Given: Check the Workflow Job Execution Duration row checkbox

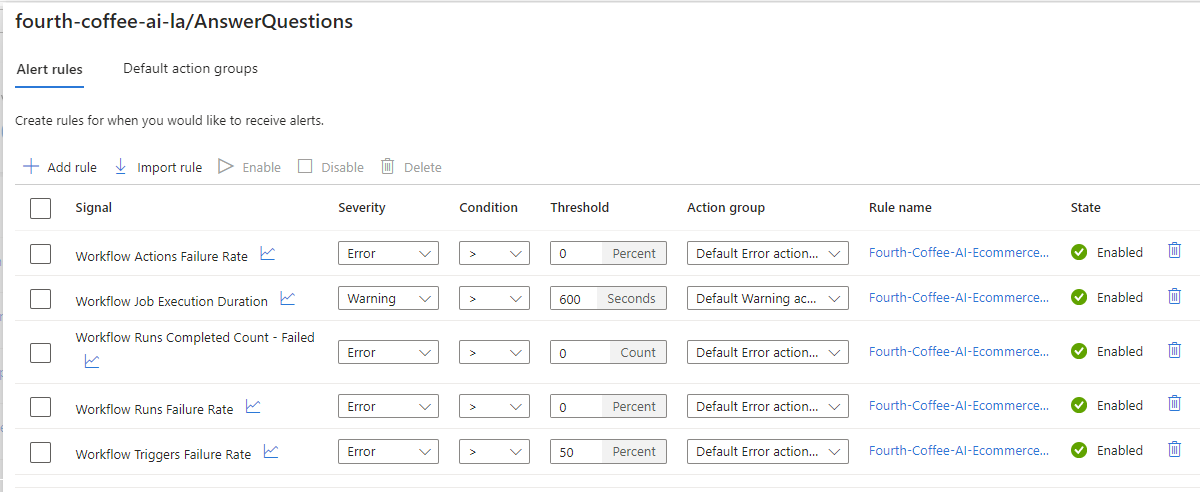Looking at the screenshot, I should 40,299.
